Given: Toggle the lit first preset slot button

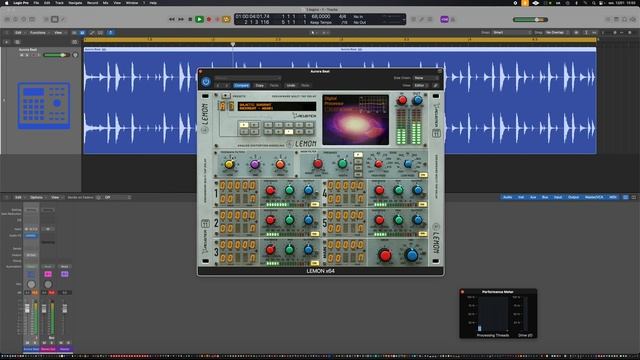Looking at the screenshot, I should (244, 125).
